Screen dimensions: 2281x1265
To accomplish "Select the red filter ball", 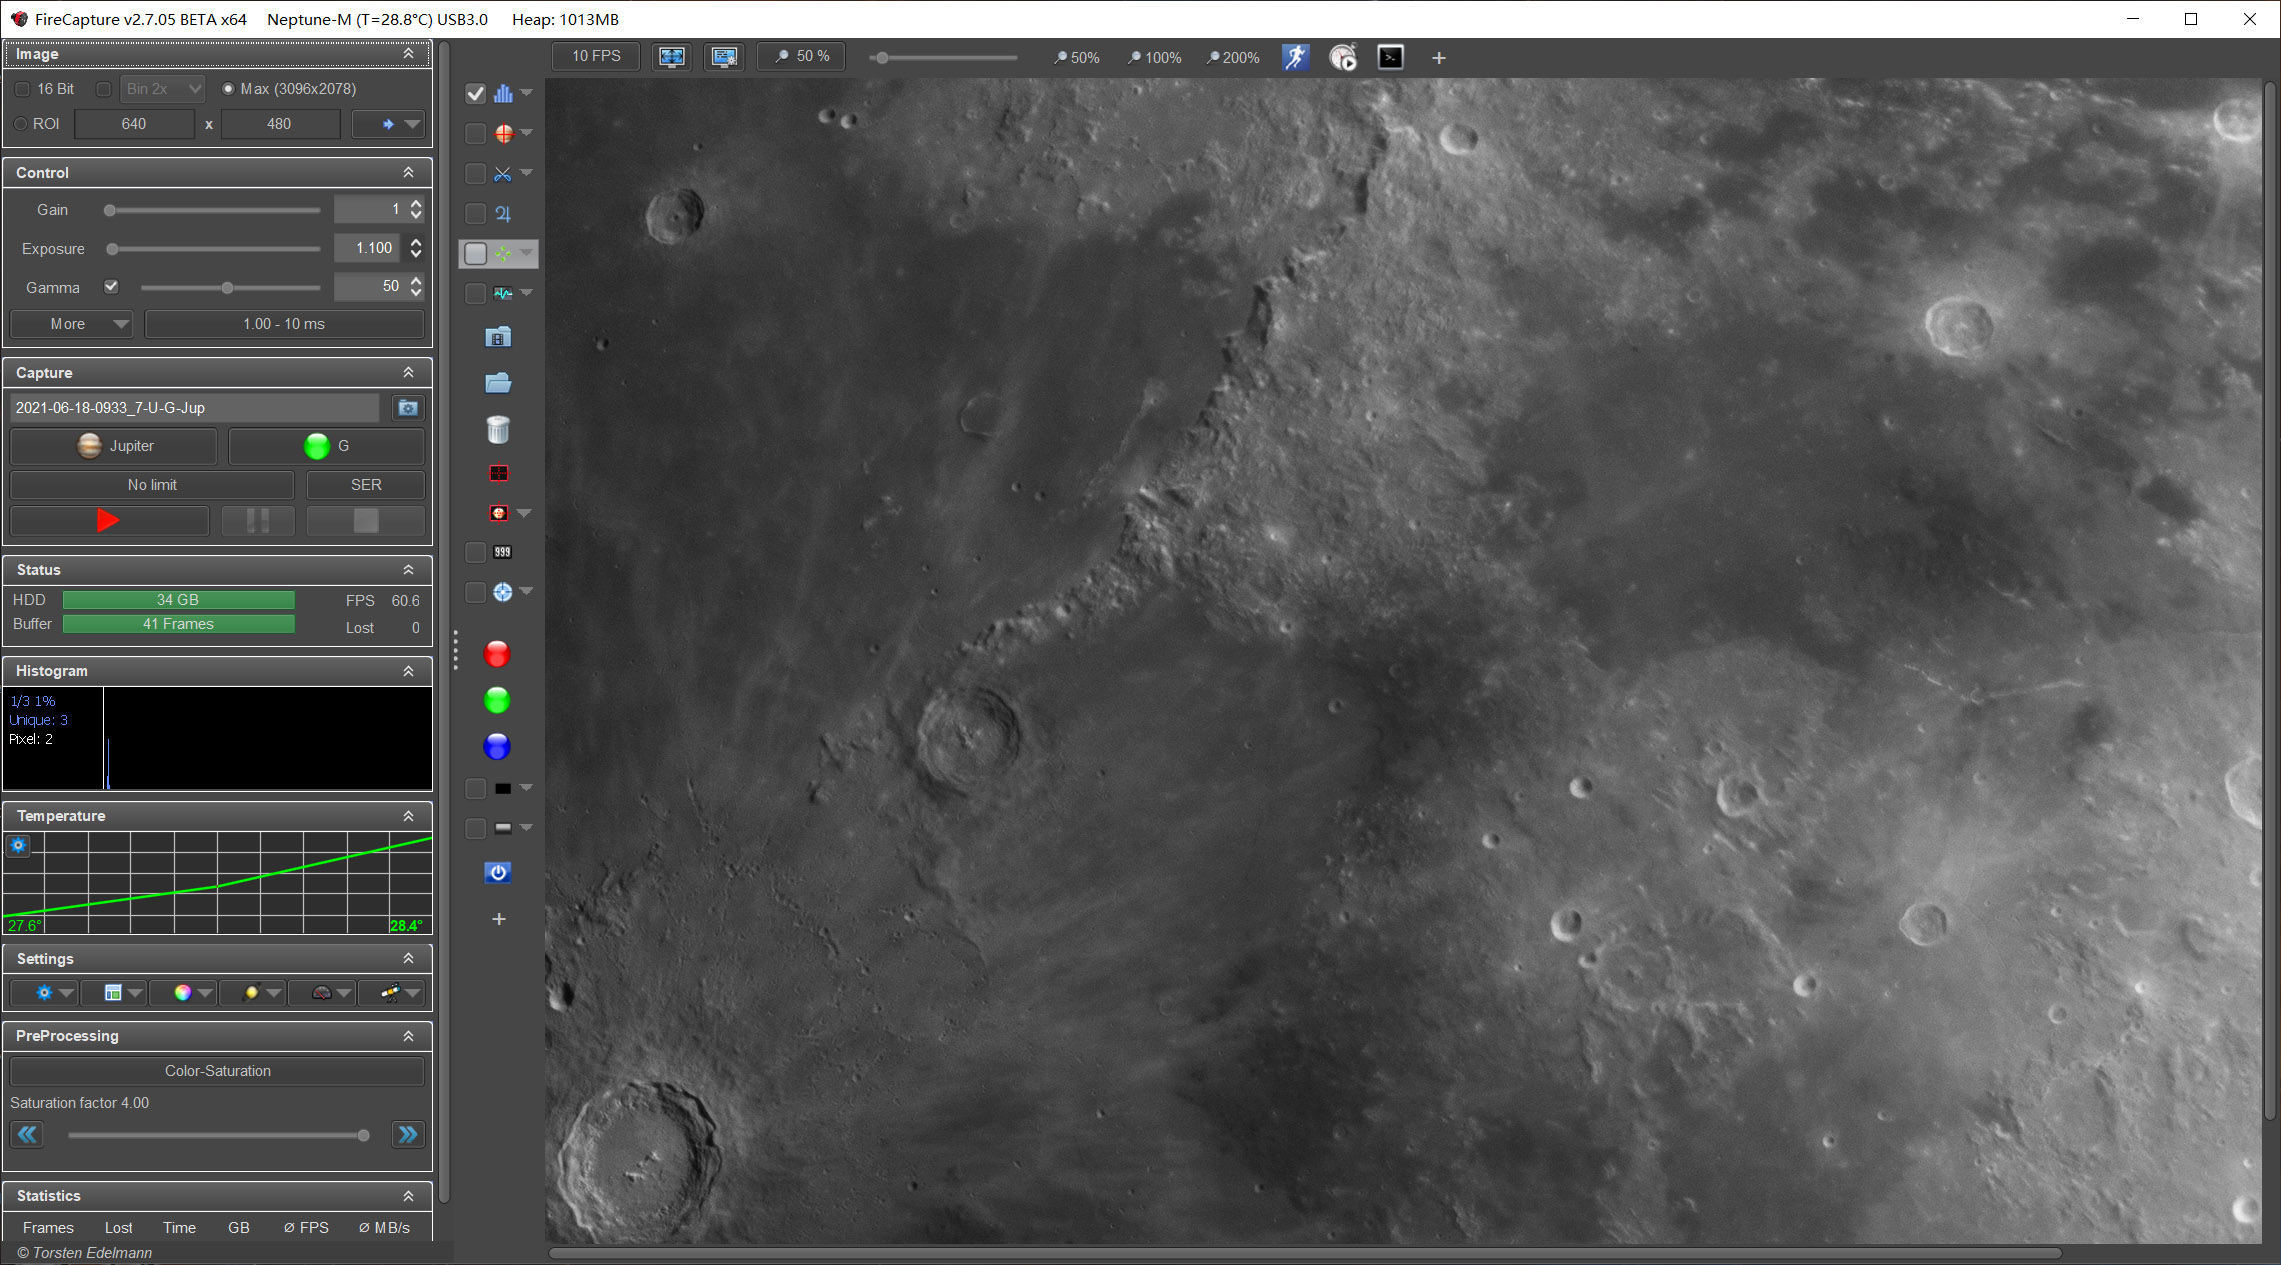I will (x=497, y=654).
